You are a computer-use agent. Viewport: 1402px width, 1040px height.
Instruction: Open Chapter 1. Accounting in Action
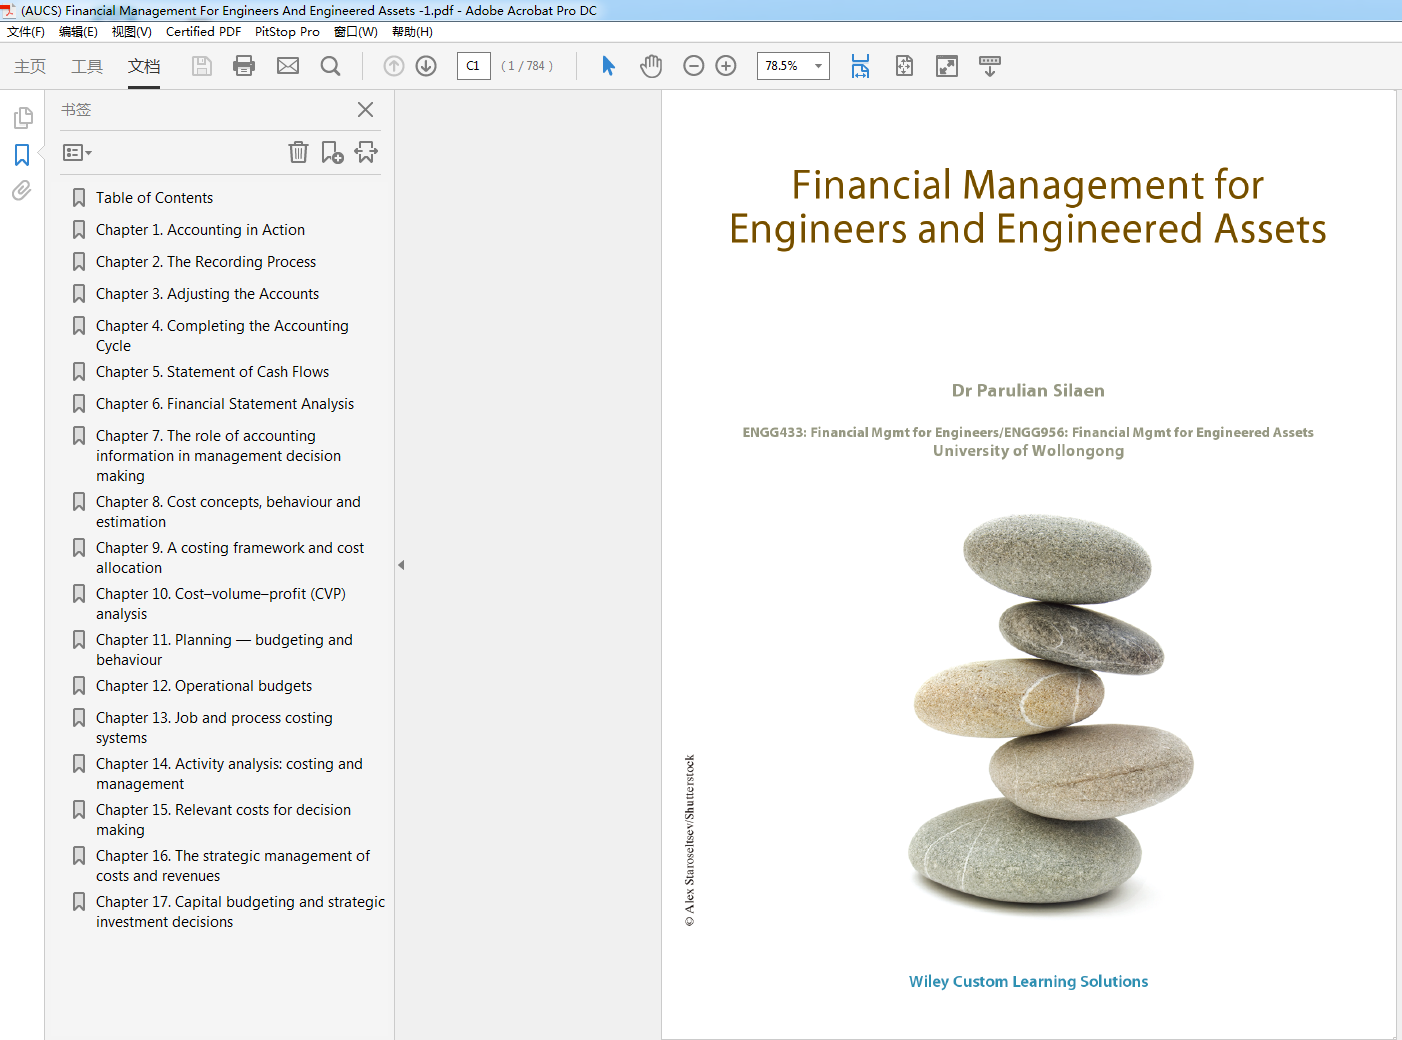pyautogui.click(x=200, y=230)
